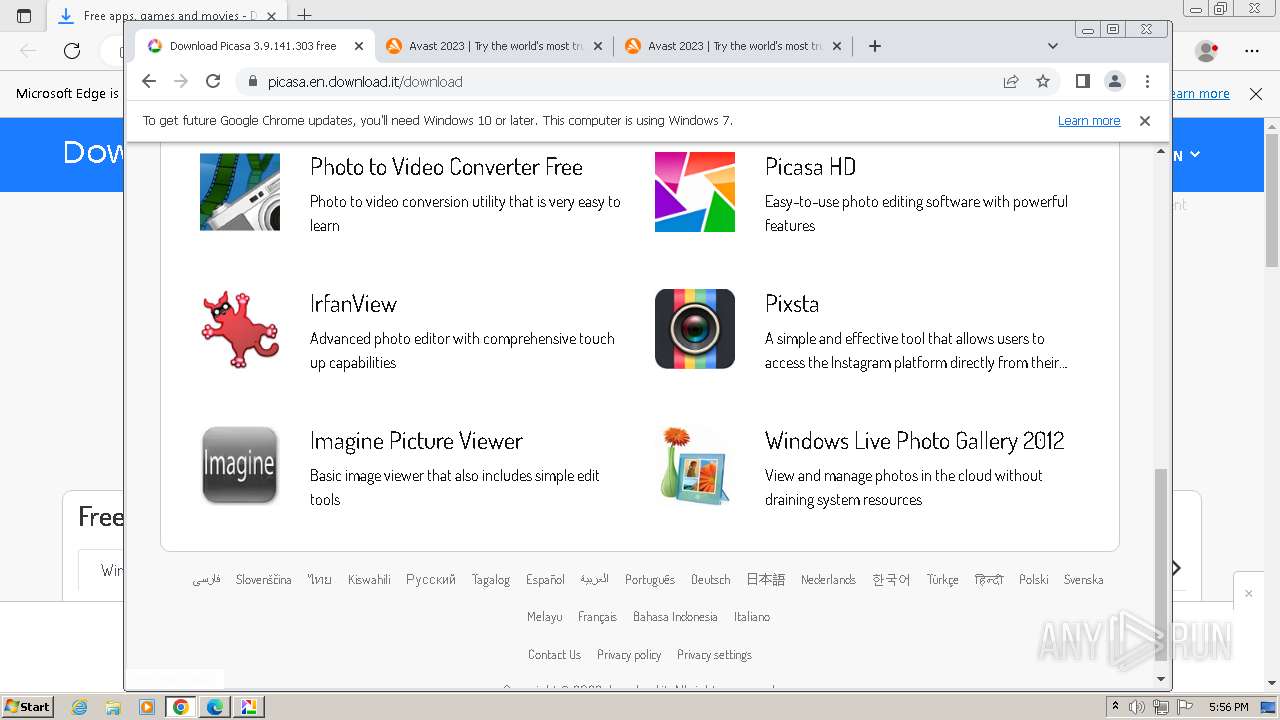Open the Imagine Picture Viewer title link
This screenshot has height=720, width=1280.
(x=416, y=441)
